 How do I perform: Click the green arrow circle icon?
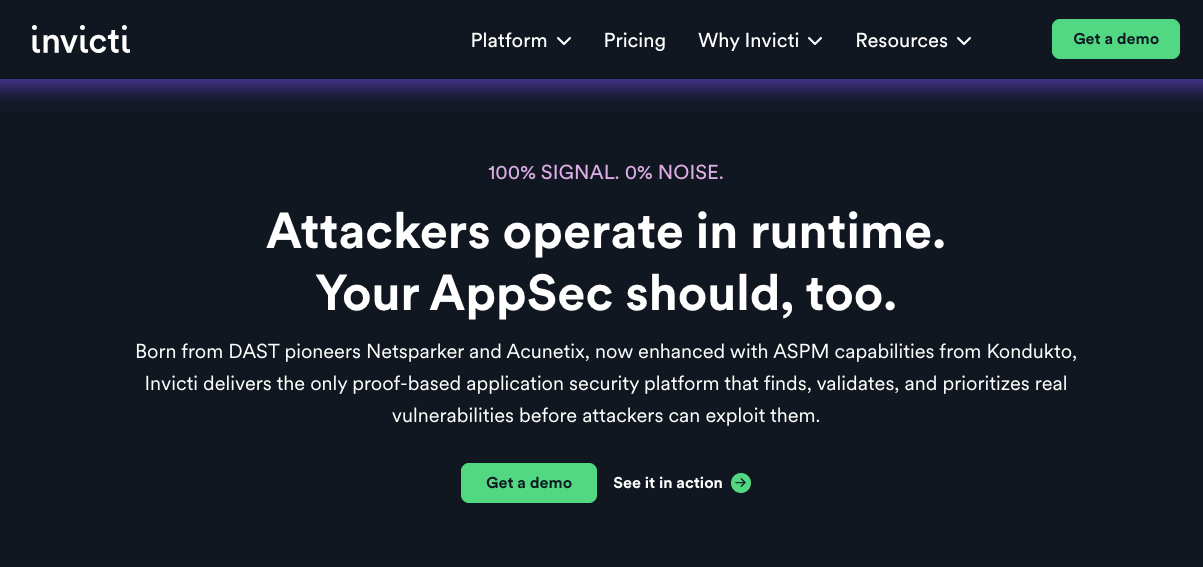point(741,483)
